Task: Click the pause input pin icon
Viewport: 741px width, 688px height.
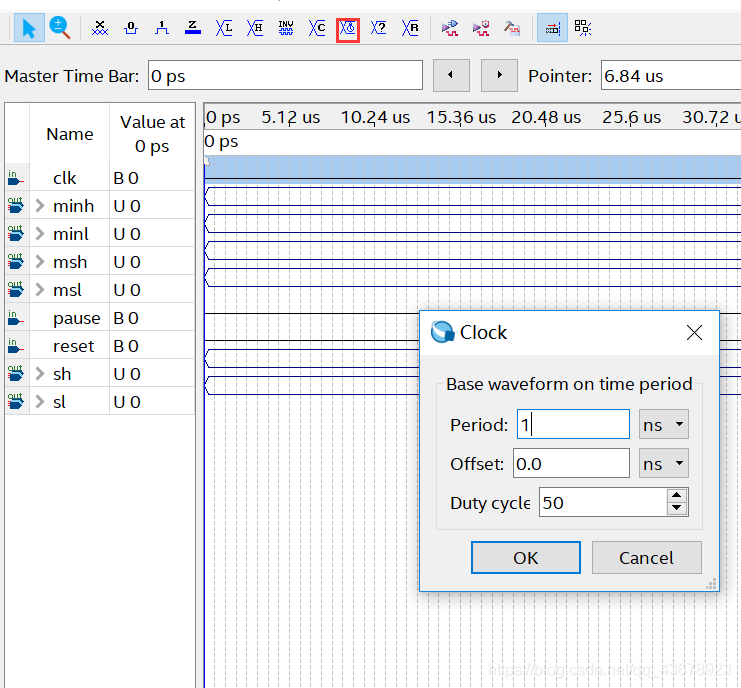Action: (16, 318)
